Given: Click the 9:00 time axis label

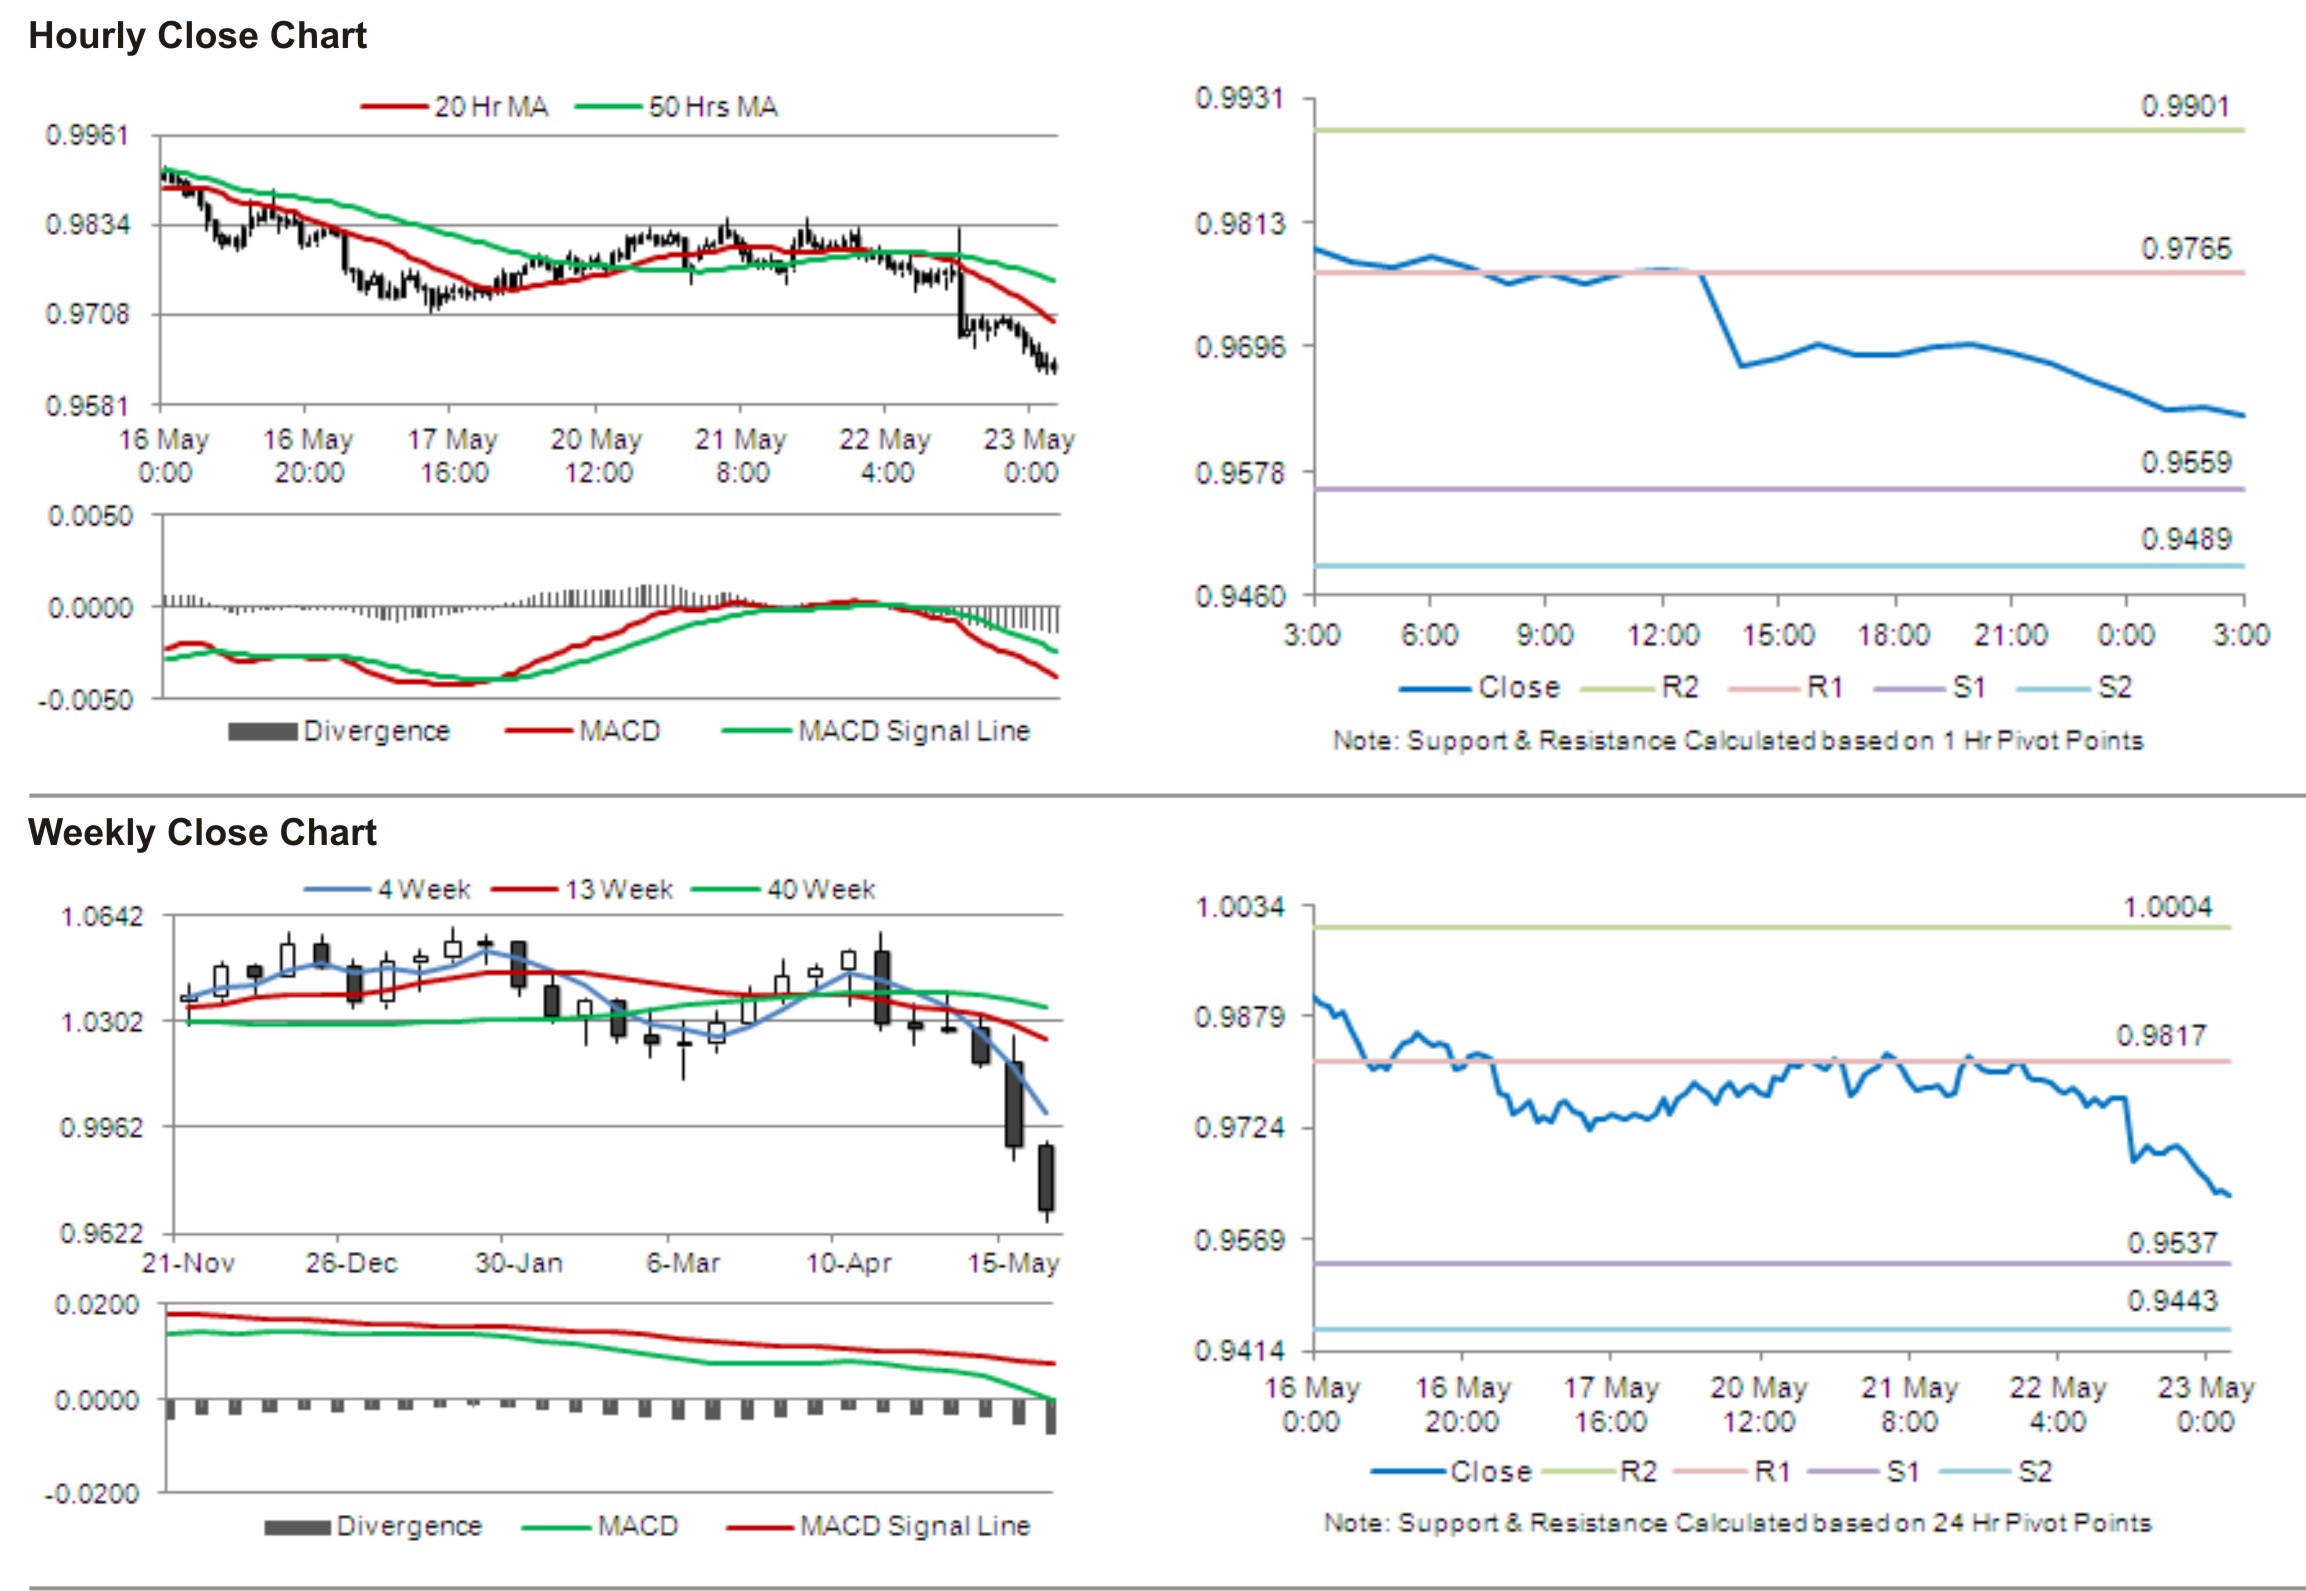Looking at the screenshot, I should click(1545, 634).
